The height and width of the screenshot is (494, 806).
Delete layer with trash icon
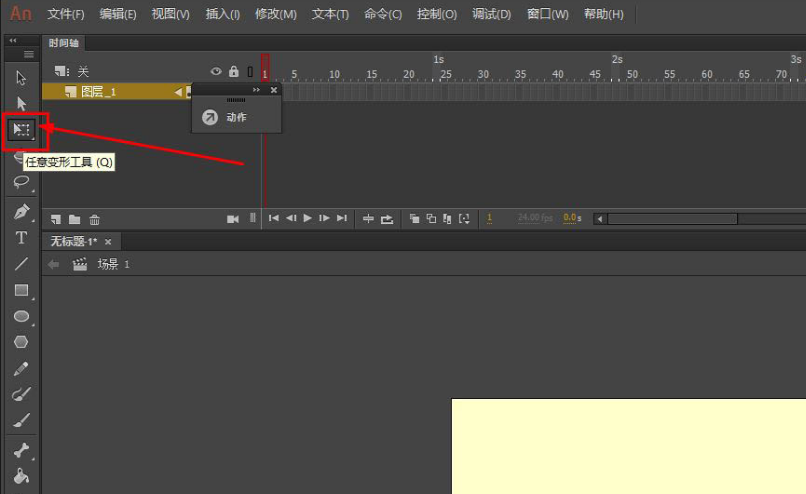coord(94,220)
